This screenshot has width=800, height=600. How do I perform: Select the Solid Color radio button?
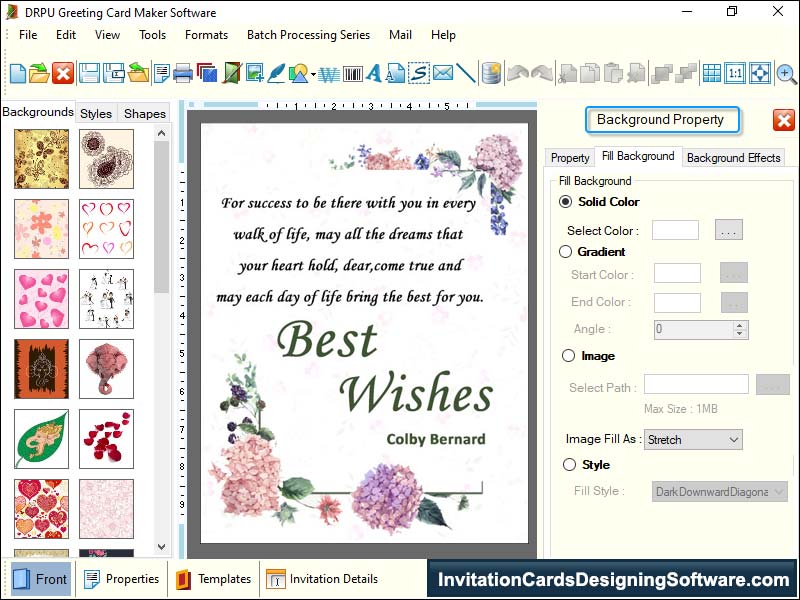[x=566, y=201]
